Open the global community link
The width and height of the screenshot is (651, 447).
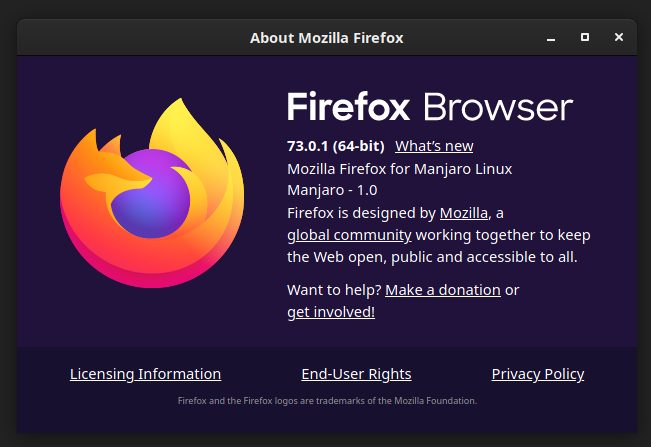point(349,235)
